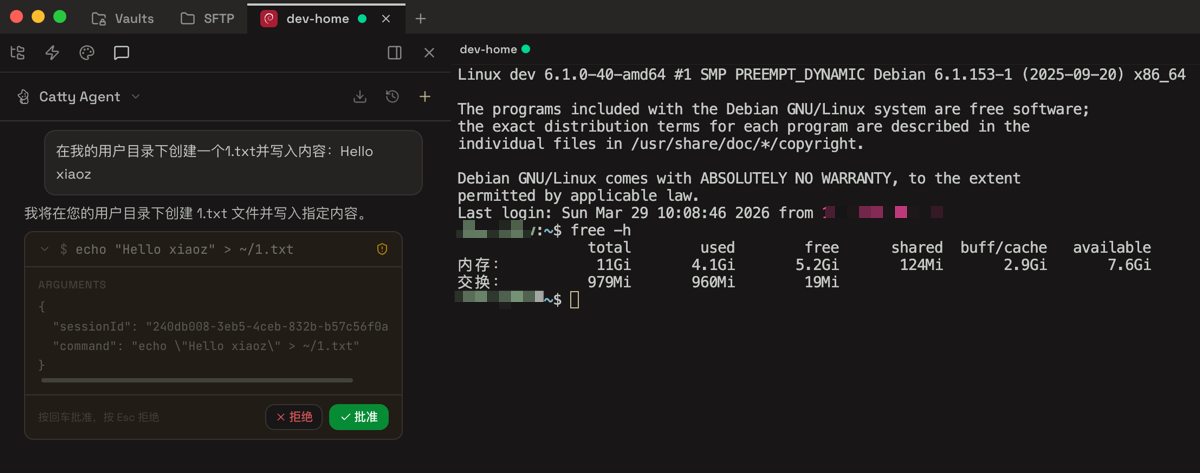Collapse the echo command details chevron
The width and height of the screenshot is (1200, 473).
coord(44,249)
